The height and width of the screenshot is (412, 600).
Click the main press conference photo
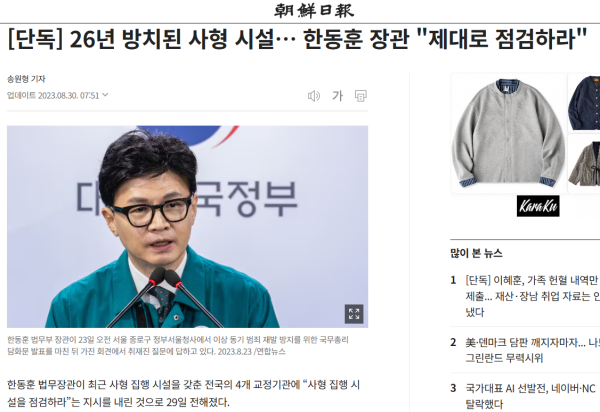[x=188, y=226]
